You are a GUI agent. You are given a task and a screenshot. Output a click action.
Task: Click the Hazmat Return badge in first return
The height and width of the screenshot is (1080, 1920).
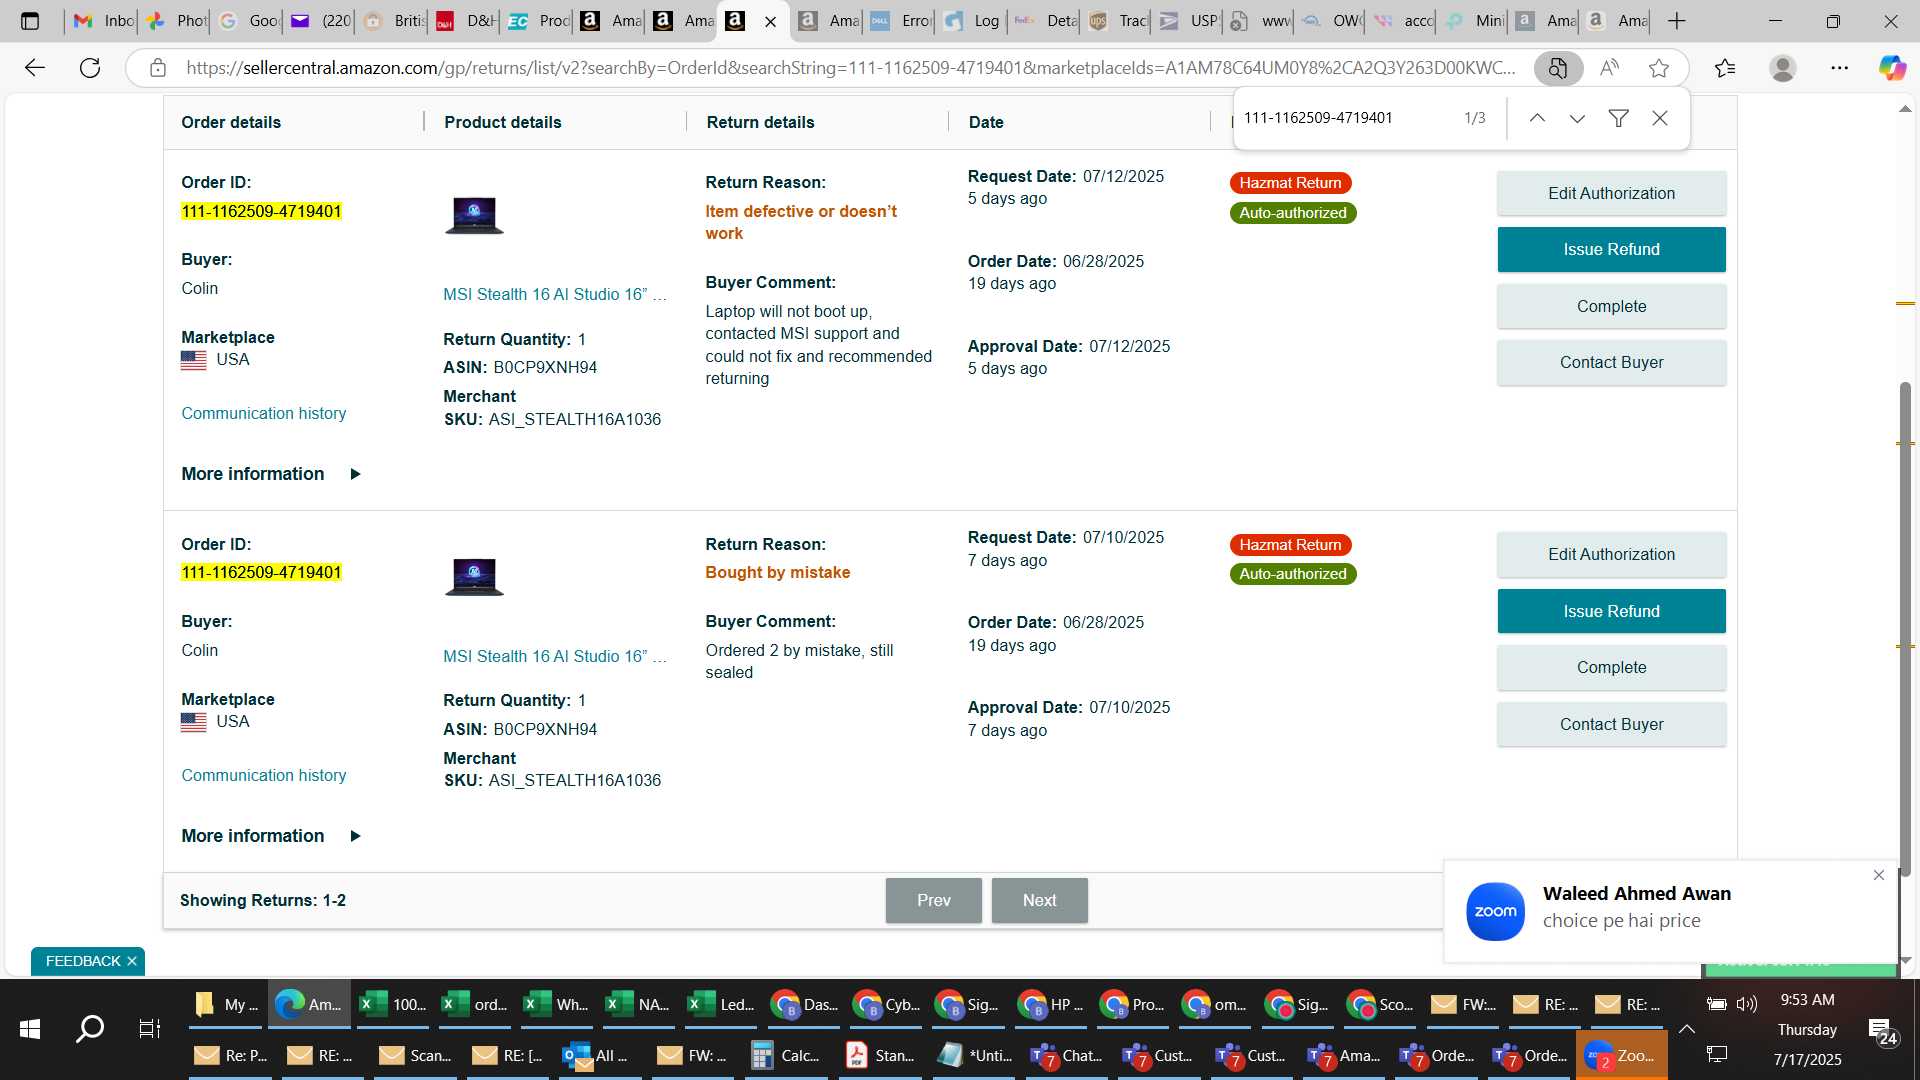coord(1290,183)
